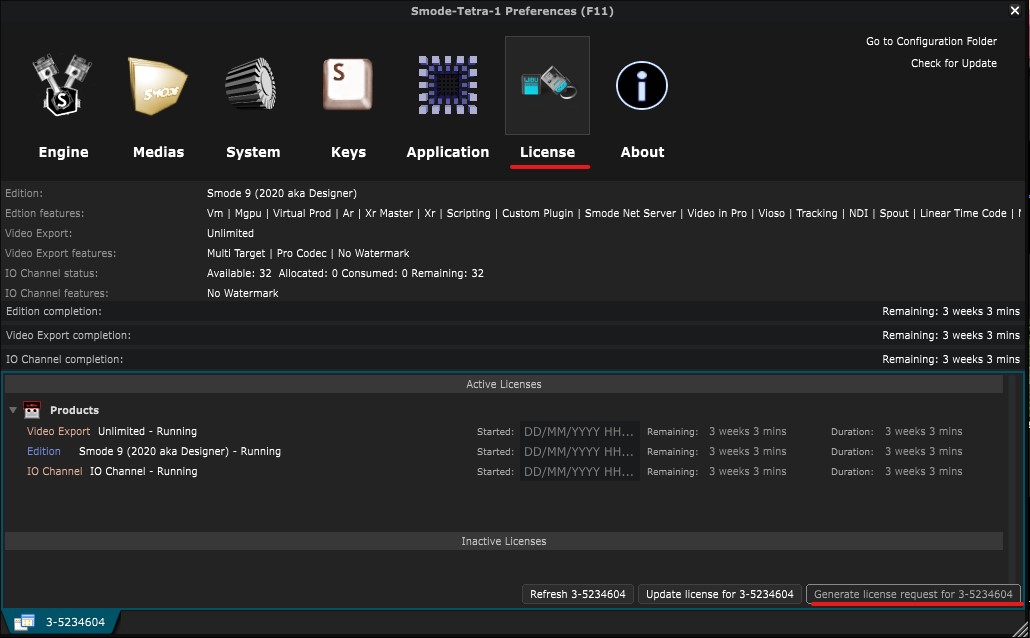Switch to the Keys tab label

(x=348, y=152)
